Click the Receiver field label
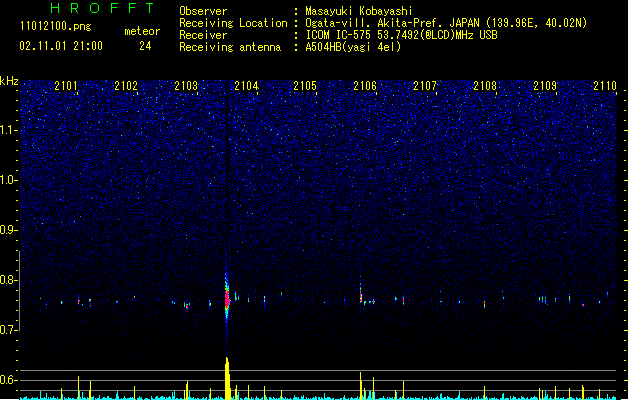 [203, 35]
